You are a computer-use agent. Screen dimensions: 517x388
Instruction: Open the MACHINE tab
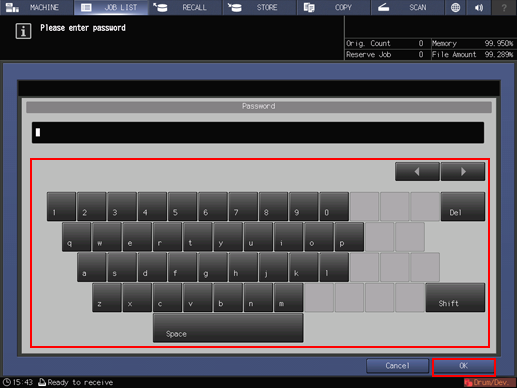point(37,7)
